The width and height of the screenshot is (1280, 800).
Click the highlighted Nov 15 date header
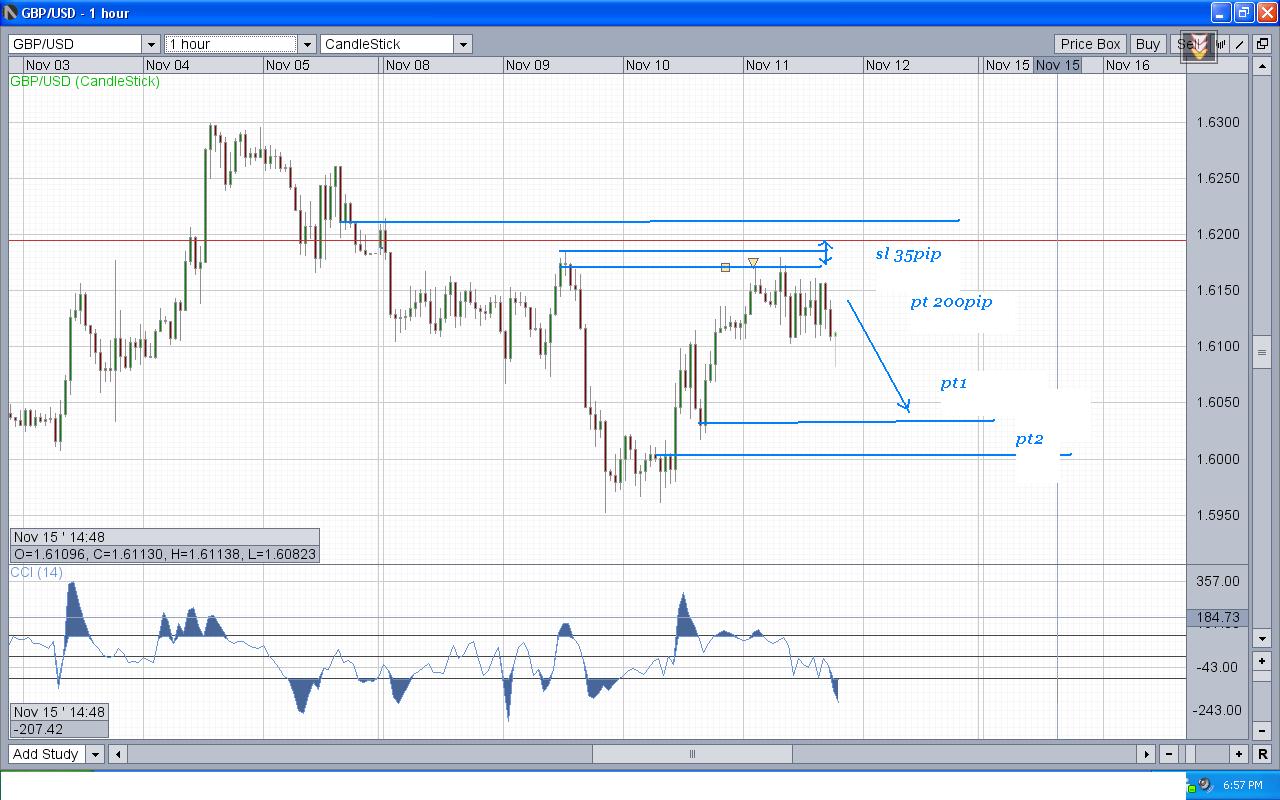pyautogui.click(x=1057, y=65)
